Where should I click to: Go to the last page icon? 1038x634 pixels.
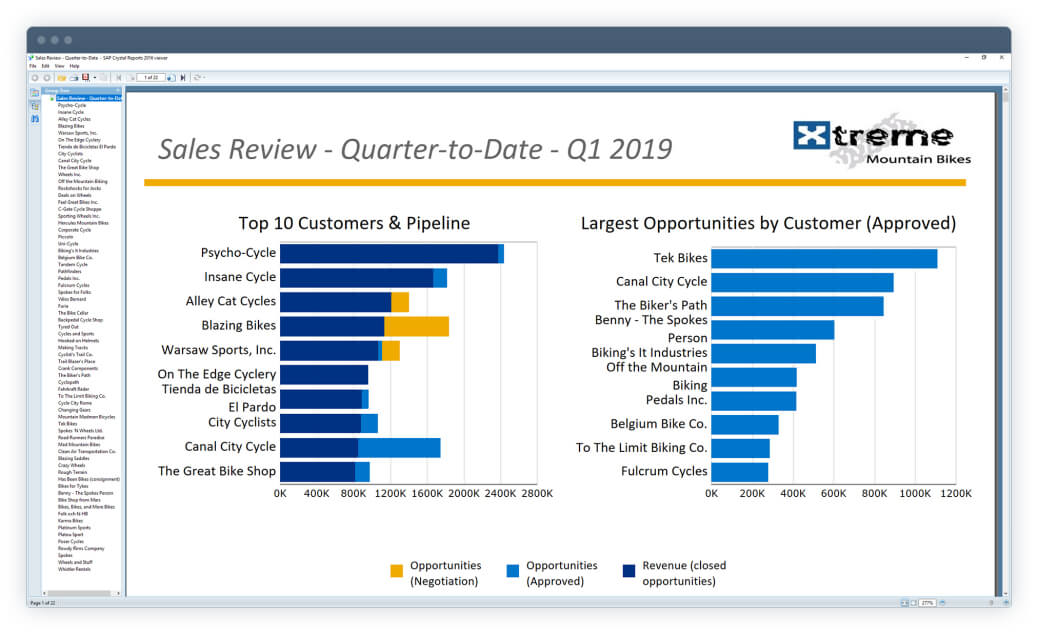point(183,77)
